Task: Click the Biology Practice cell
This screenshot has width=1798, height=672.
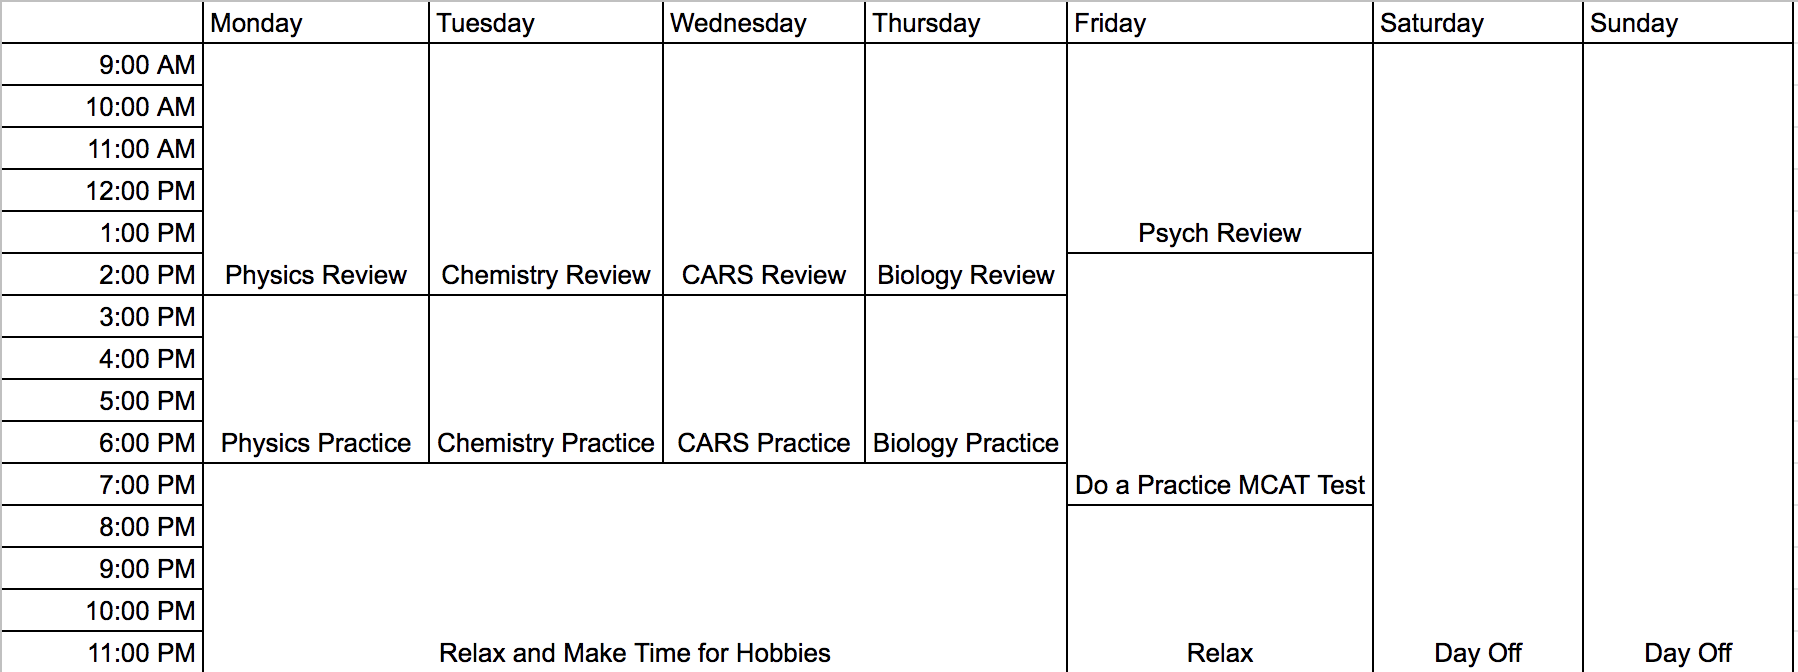Action: point(966,379)
